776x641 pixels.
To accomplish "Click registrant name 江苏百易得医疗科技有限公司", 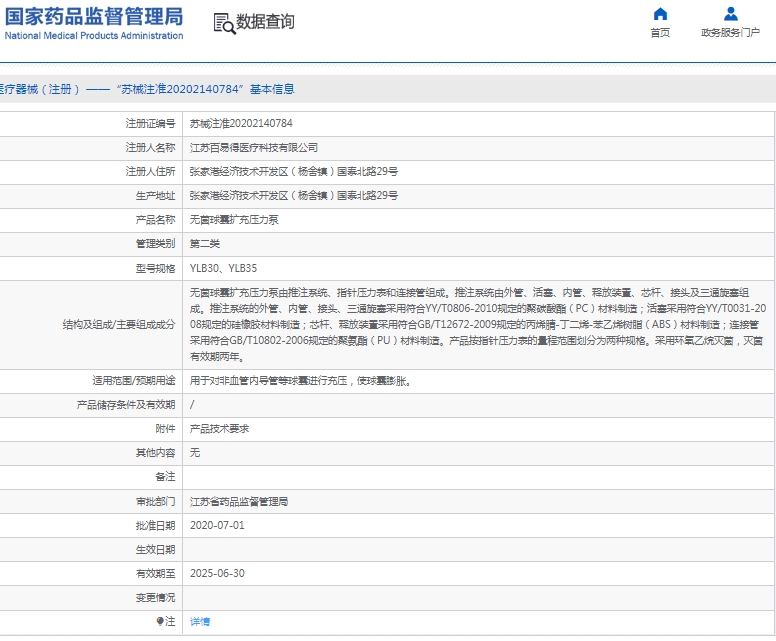I will click(x=254, y=148).
